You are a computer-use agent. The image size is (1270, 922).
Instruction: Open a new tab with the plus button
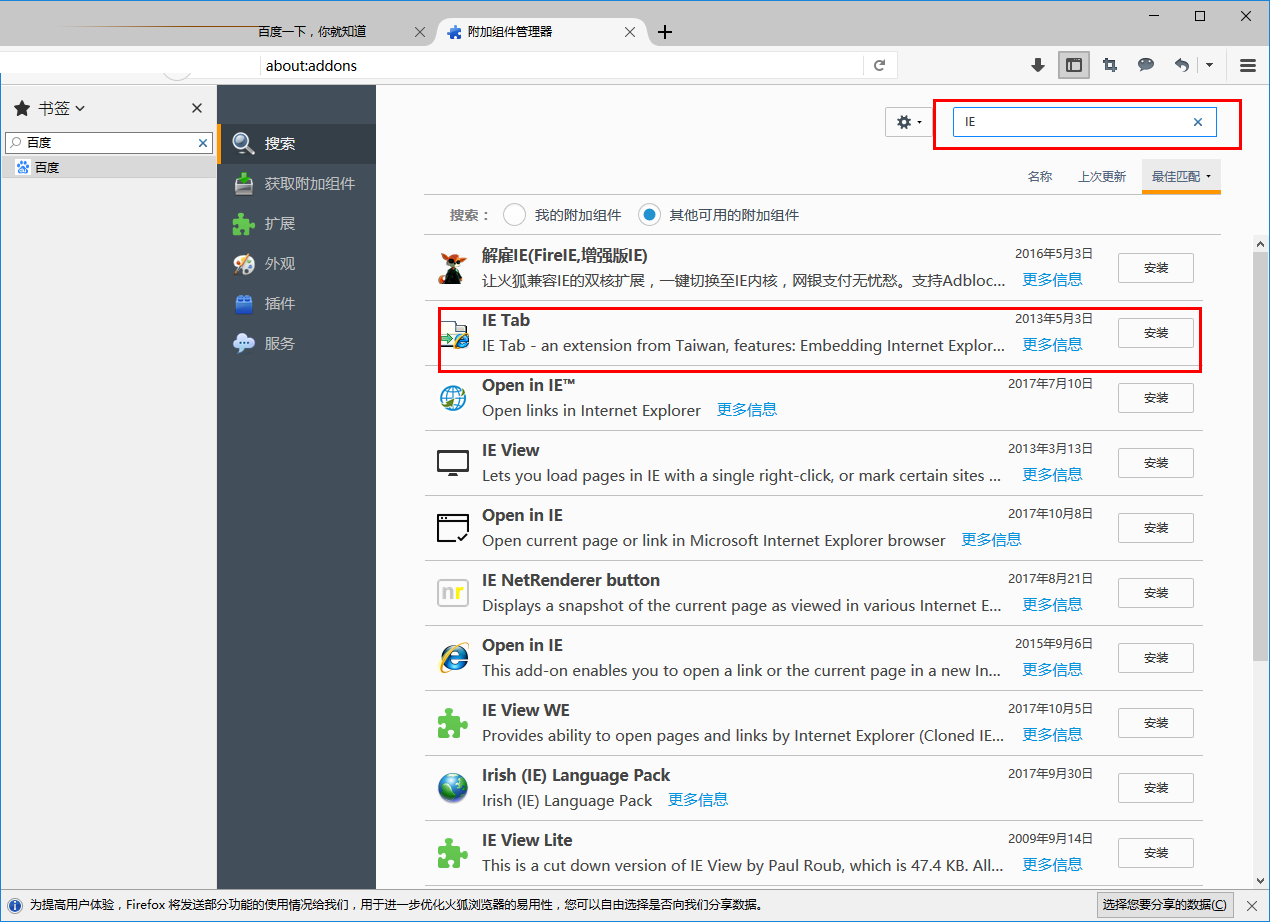pyautogui.click(x=664, y=32)
